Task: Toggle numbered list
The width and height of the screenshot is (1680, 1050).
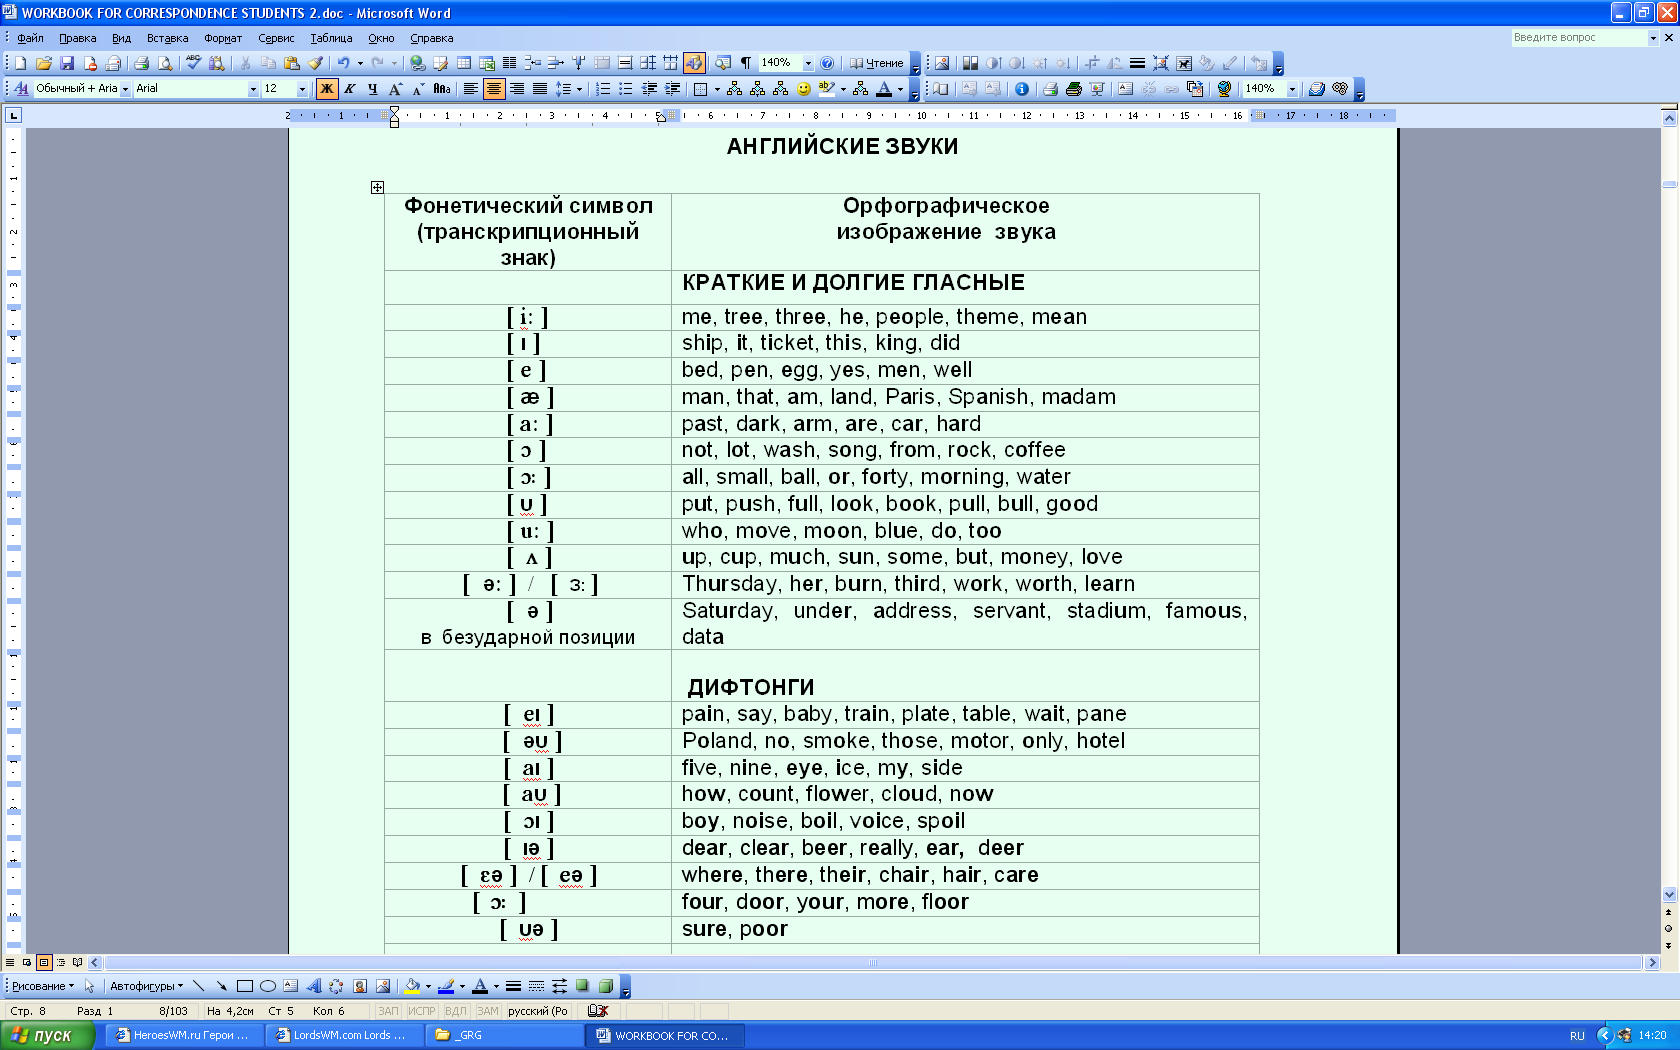Action: tap(603, 89)
